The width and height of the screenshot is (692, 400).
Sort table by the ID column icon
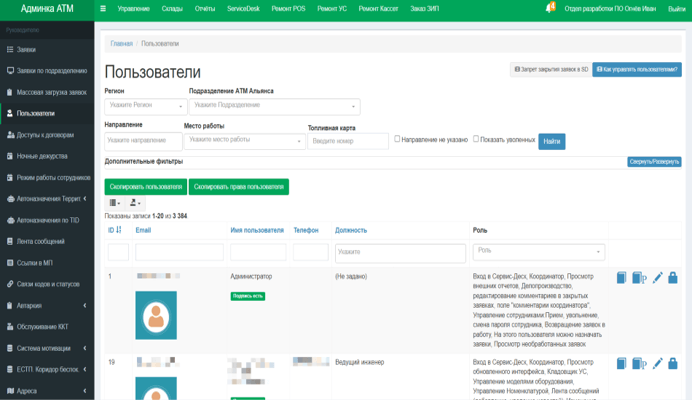(x=118, y=230)
